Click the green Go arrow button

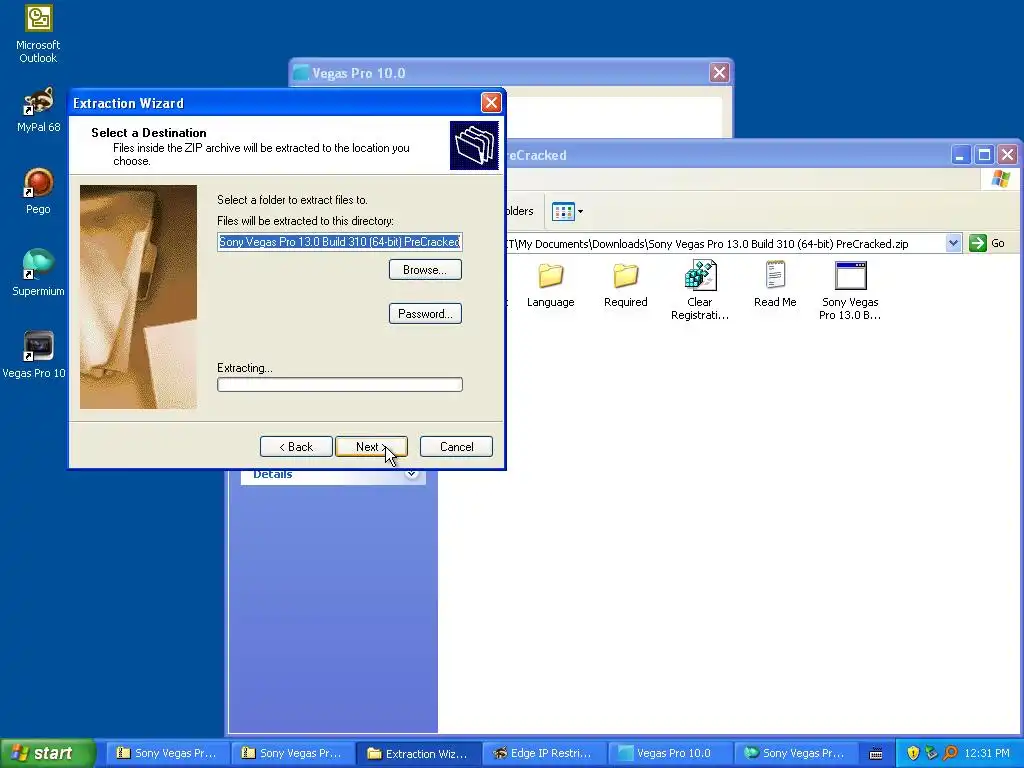[x=978, y=244]
